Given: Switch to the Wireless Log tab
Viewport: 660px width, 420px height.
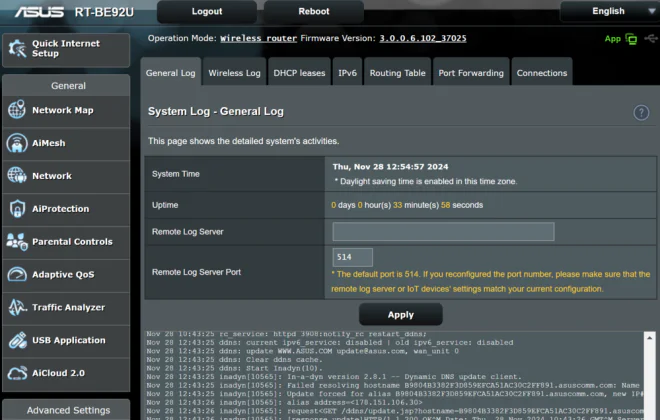Looking at the screenshot, I should point(234,73).
